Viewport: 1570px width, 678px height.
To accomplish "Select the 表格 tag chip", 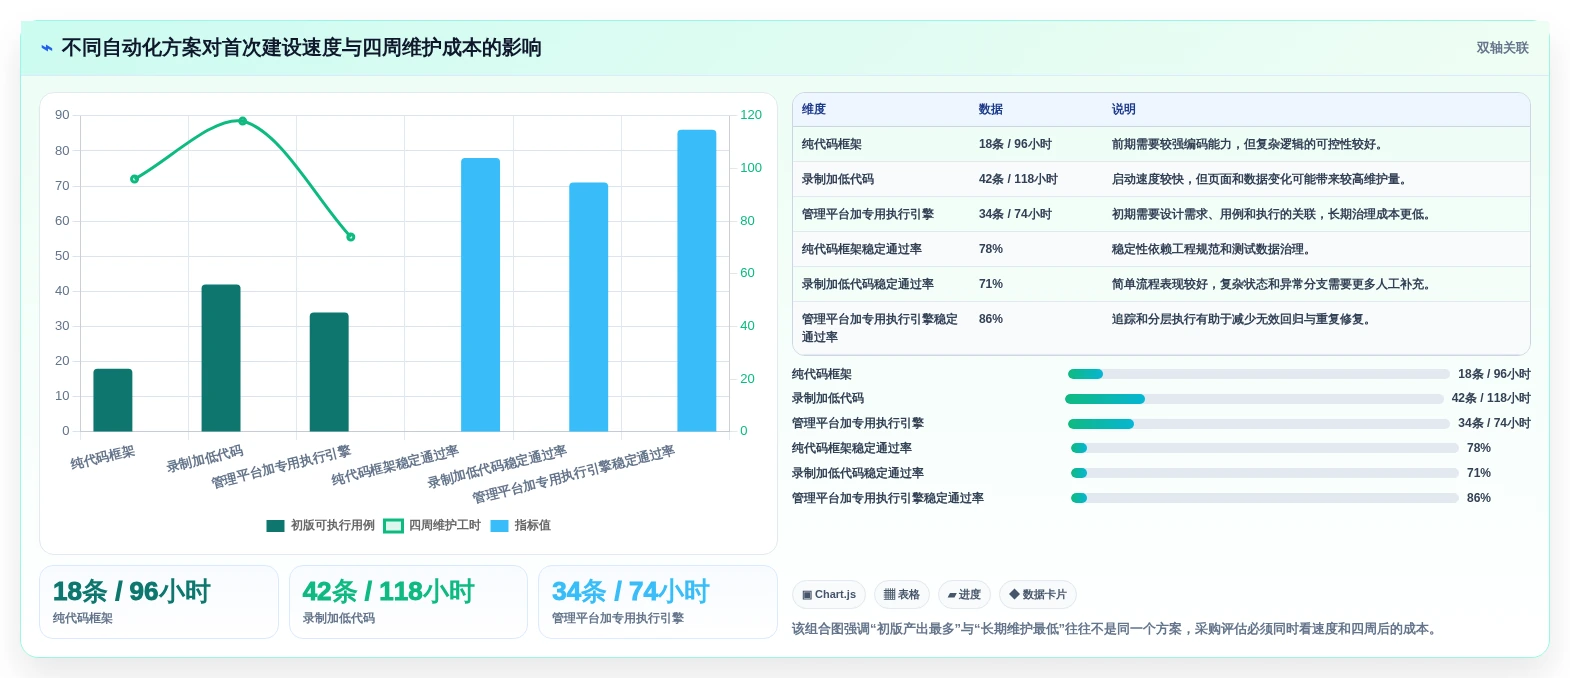I will point(902,595).
